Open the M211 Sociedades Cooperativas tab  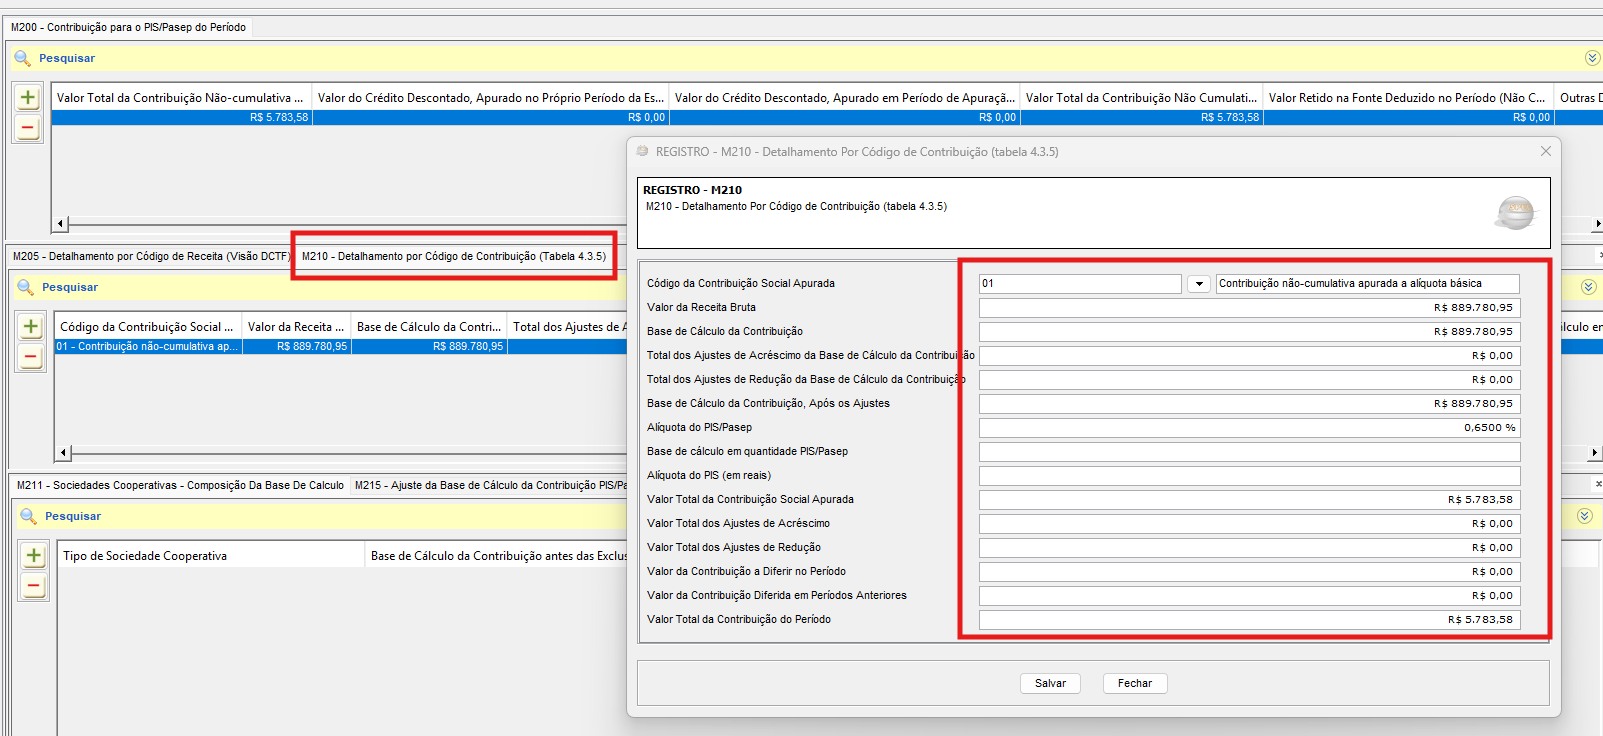pyautogui.click(x=180, y=485)
